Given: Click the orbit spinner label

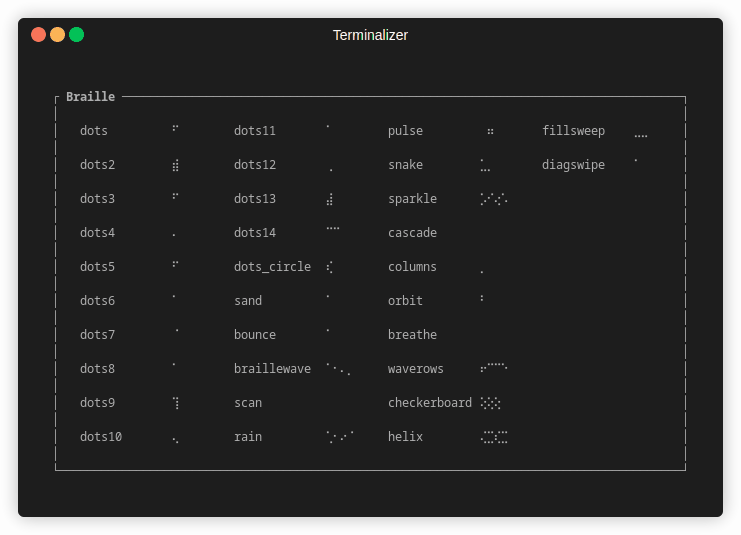Looking at the screenshot, I should 405,301.
